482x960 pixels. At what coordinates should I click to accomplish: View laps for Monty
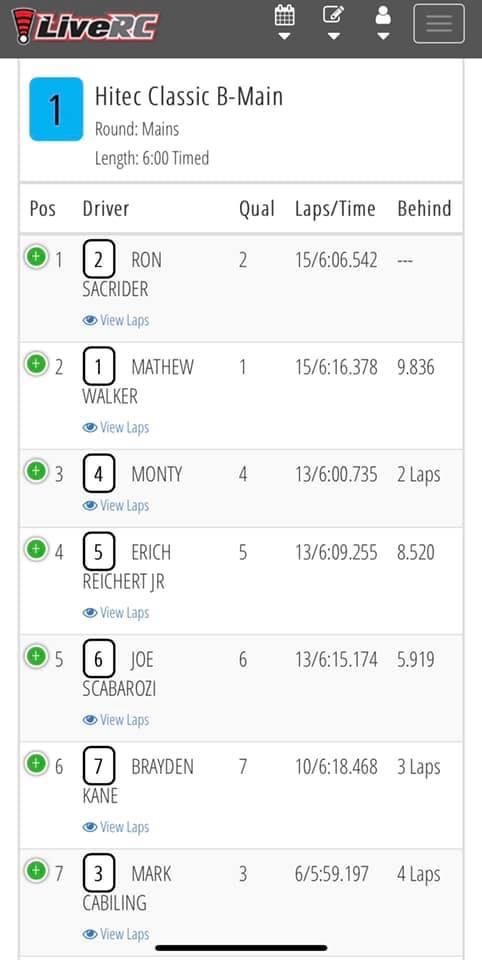pos(116,505)
